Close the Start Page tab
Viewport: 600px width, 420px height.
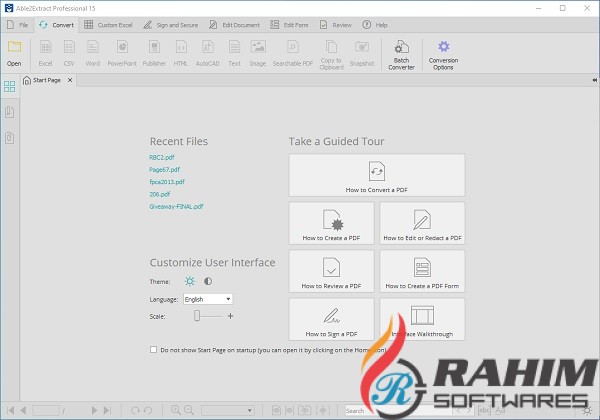[70, 80]
